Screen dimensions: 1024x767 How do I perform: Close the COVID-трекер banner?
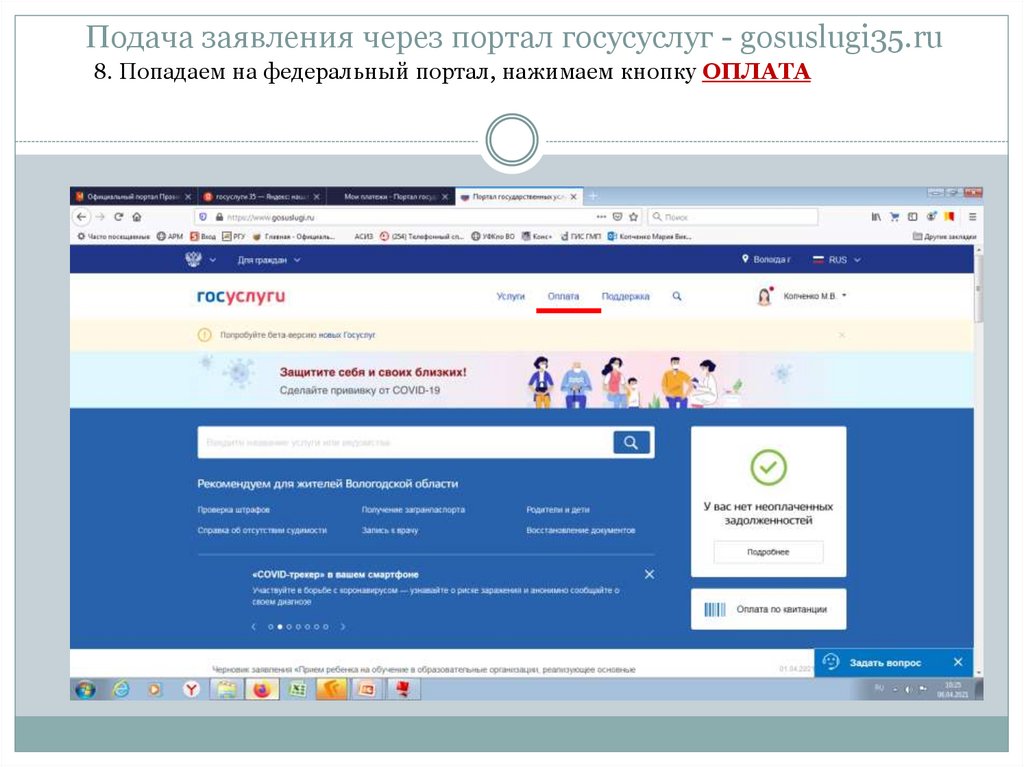point(649,574)
